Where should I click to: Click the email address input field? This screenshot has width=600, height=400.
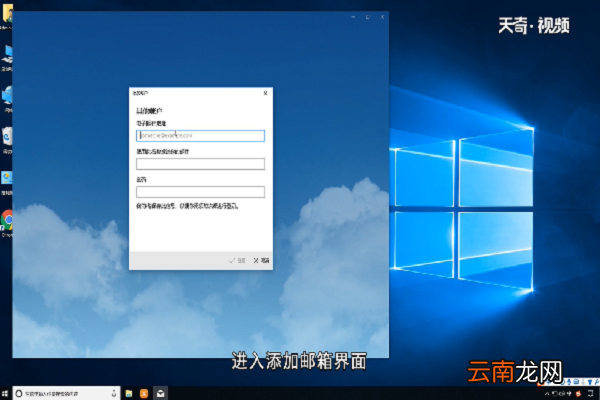200,136
